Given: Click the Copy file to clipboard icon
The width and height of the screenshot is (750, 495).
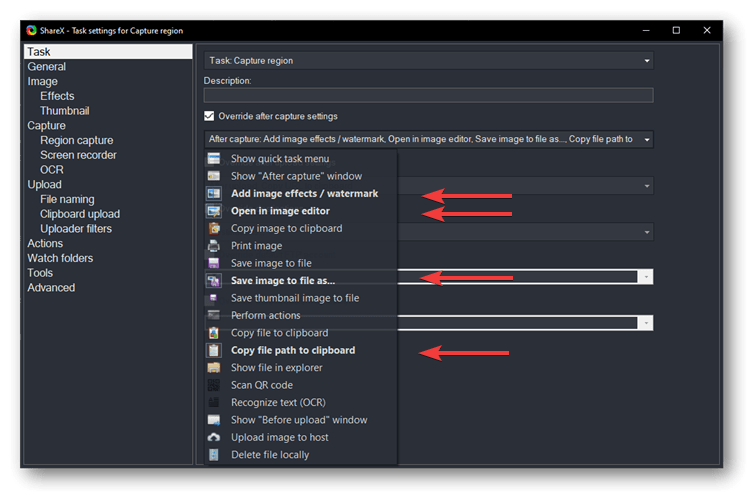Looking at the screenshot, I should [214, 333].
